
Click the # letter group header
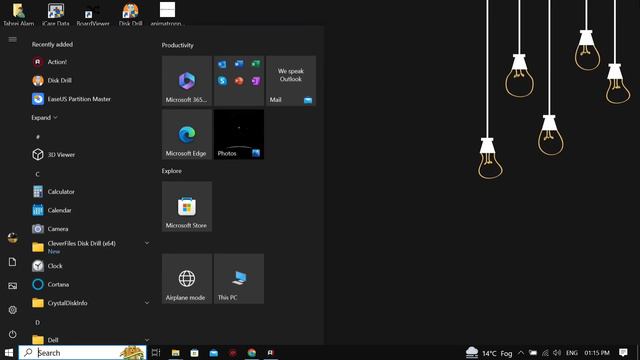tap(38, 136)
